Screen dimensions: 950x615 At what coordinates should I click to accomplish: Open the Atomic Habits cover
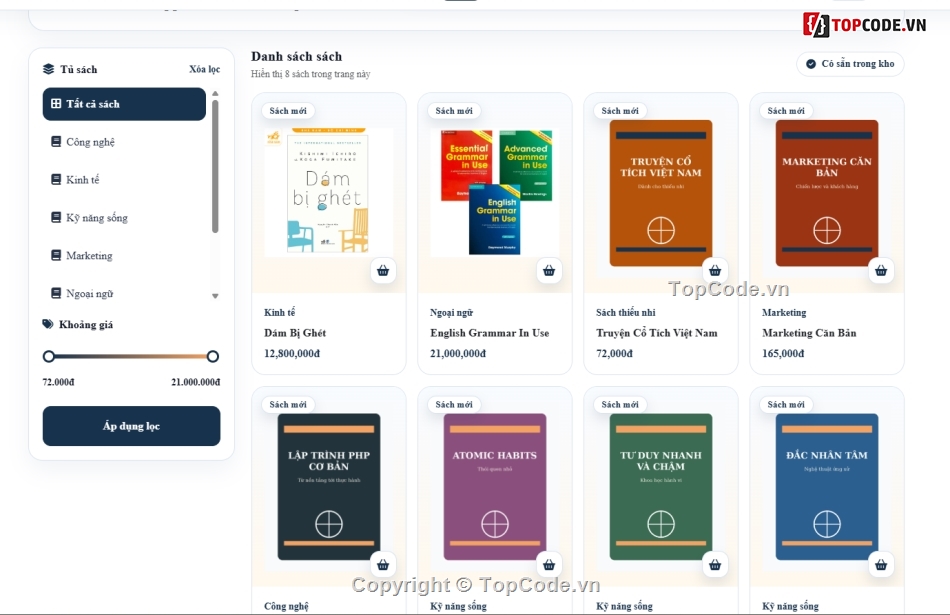point(495,487)
